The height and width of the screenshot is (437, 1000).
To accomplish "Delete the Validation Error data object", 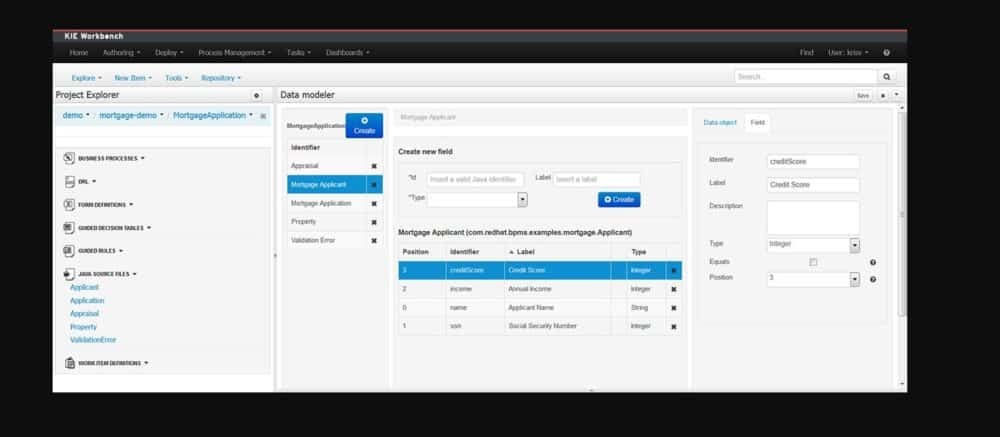I will click(x=374, y=240).
